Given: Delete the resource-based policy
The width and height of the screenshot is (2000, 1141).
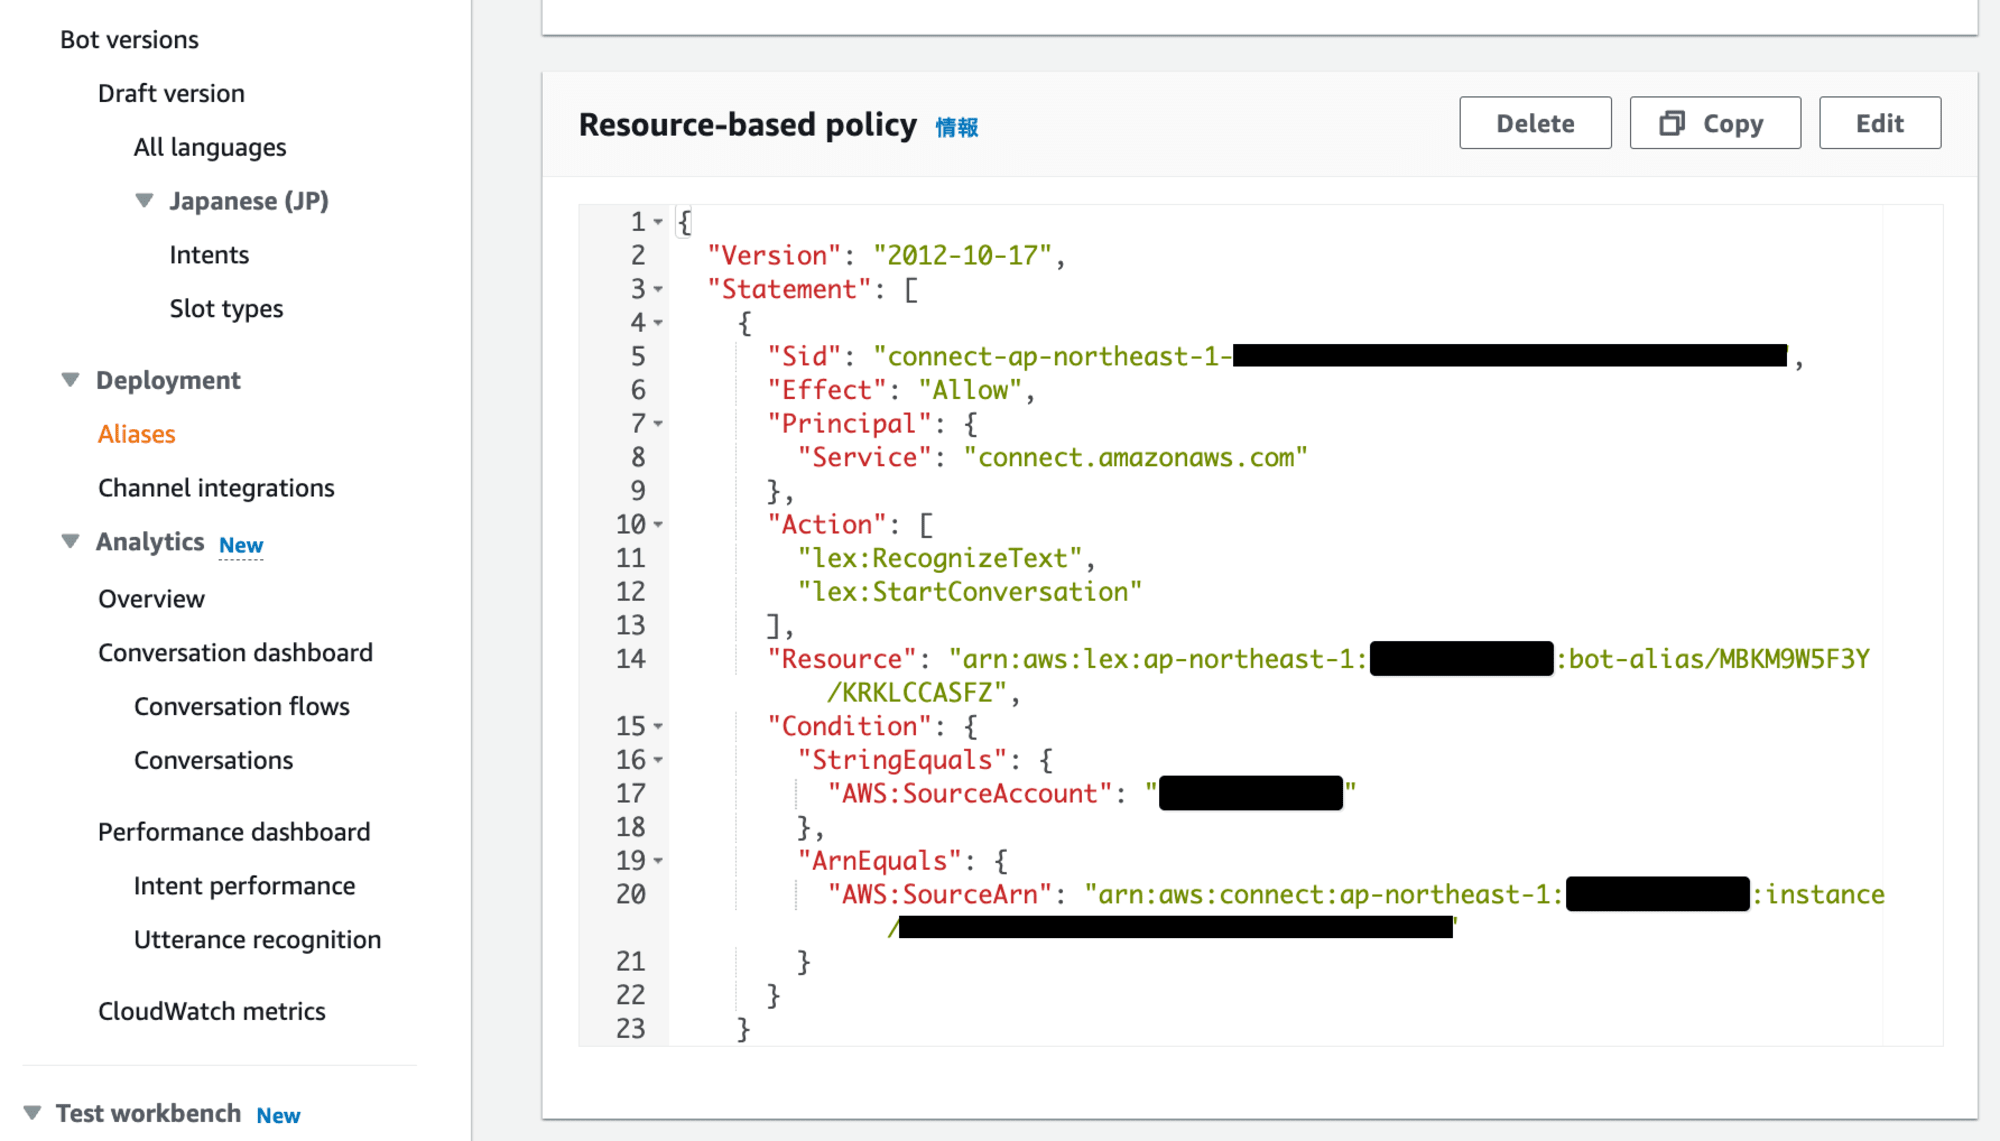Looking at the screenshot, I should (x=1535, y=123).
